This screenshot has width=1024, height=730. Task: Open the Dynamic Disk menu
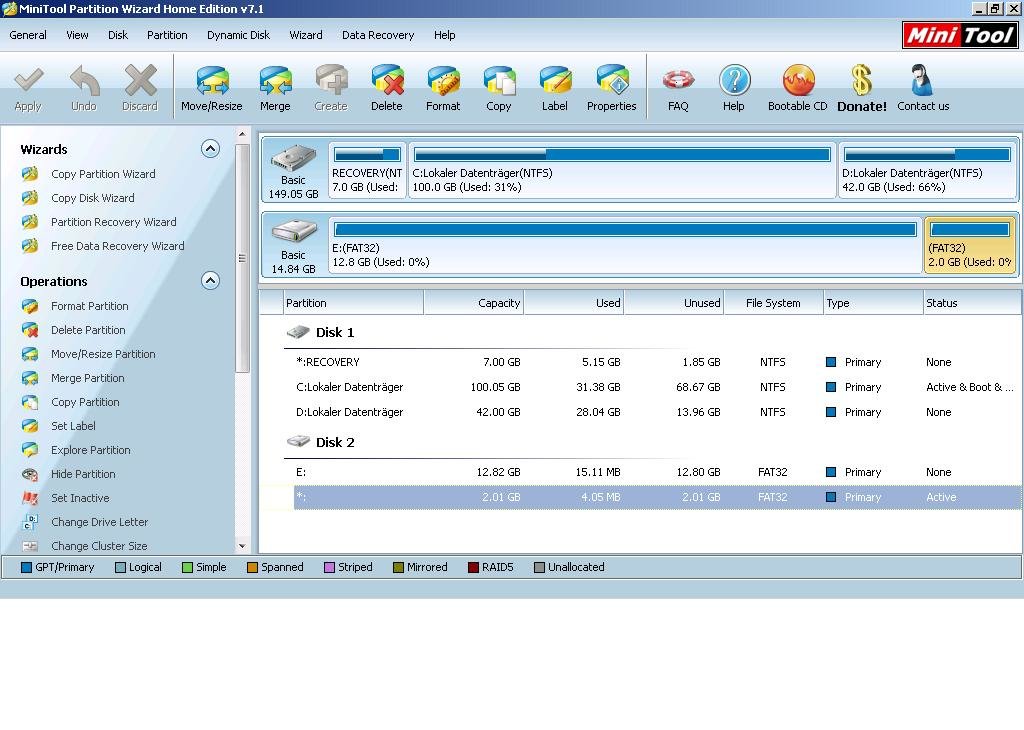coord(238,35)
